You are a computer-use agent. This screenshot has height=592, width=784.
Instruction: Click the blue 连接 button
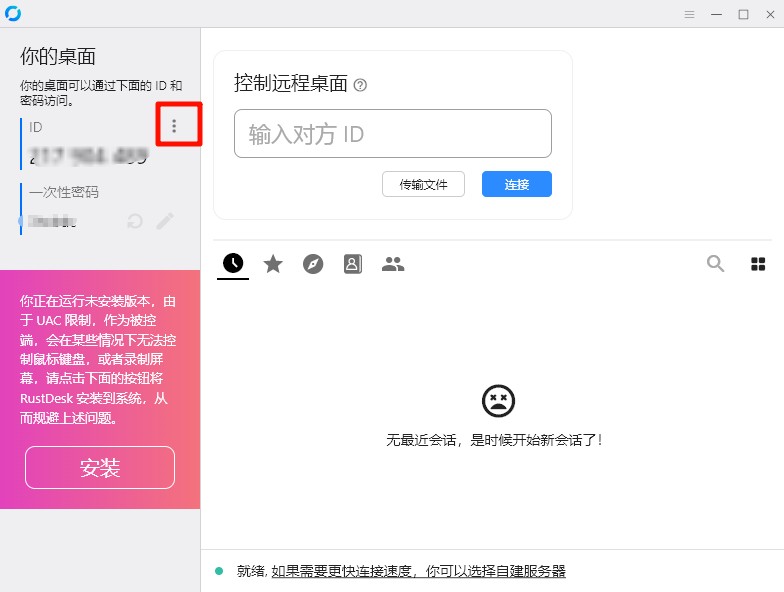516,184
